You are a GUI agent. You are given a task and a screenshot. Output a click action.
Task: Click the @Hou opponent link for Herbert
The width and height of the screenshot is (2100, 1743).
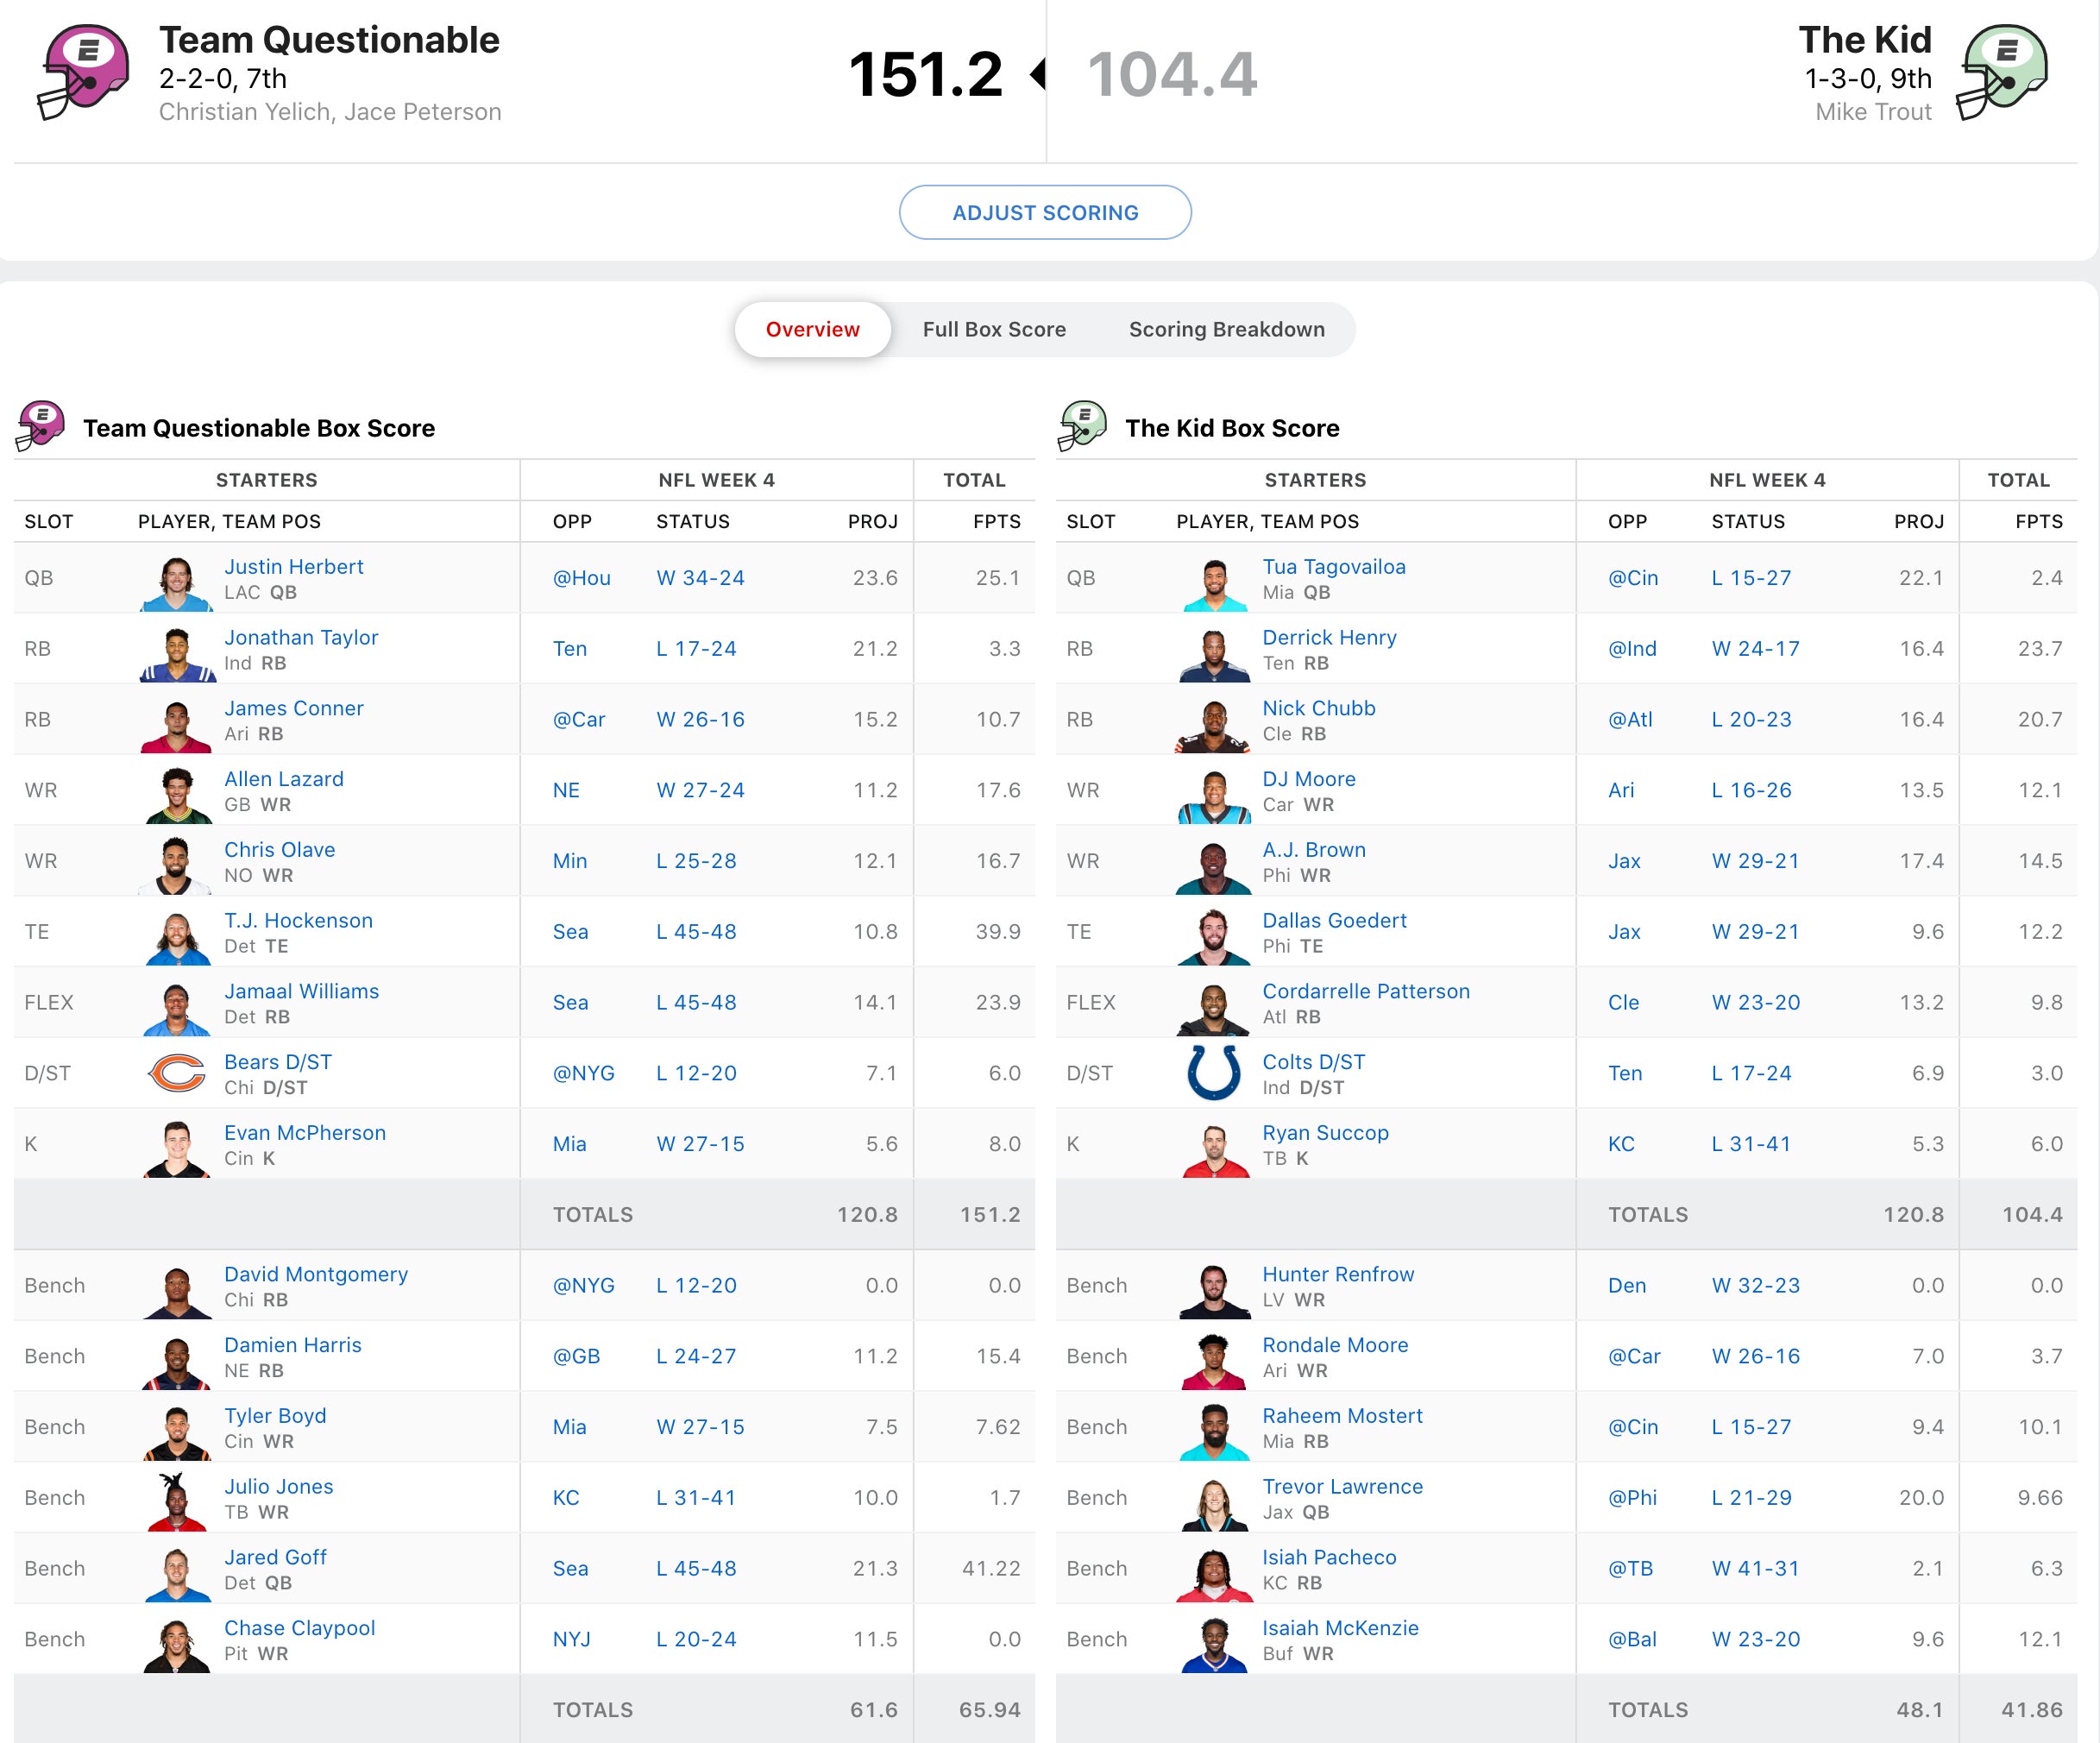(x=581, y=578)
